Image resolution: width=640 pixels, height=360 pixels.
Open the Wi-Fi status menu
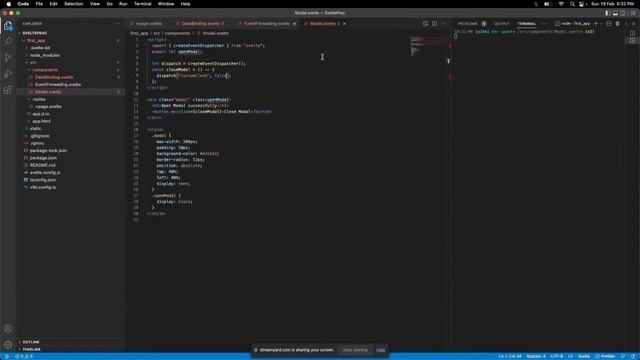(x=561, y=4)
